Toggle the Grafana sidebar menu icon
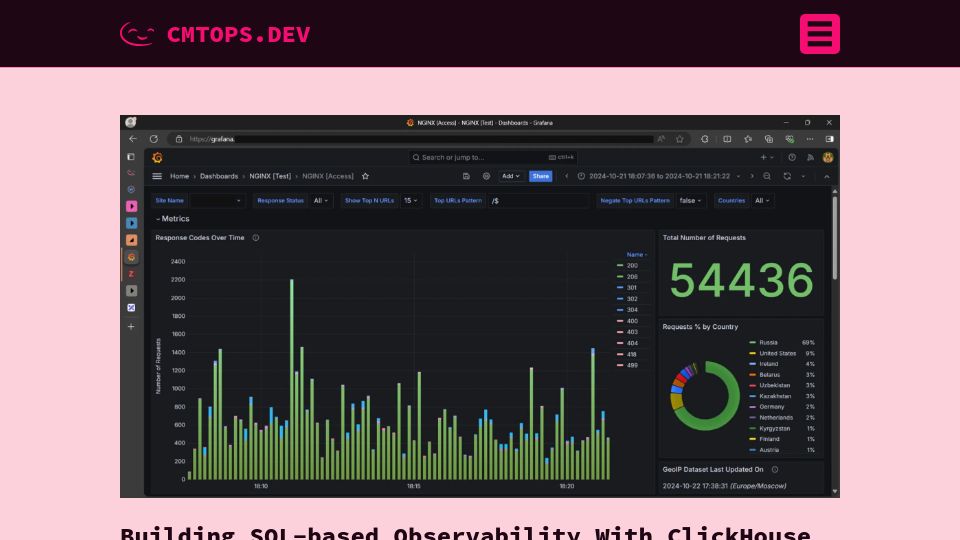960x540 pixels. pos(157,176)
